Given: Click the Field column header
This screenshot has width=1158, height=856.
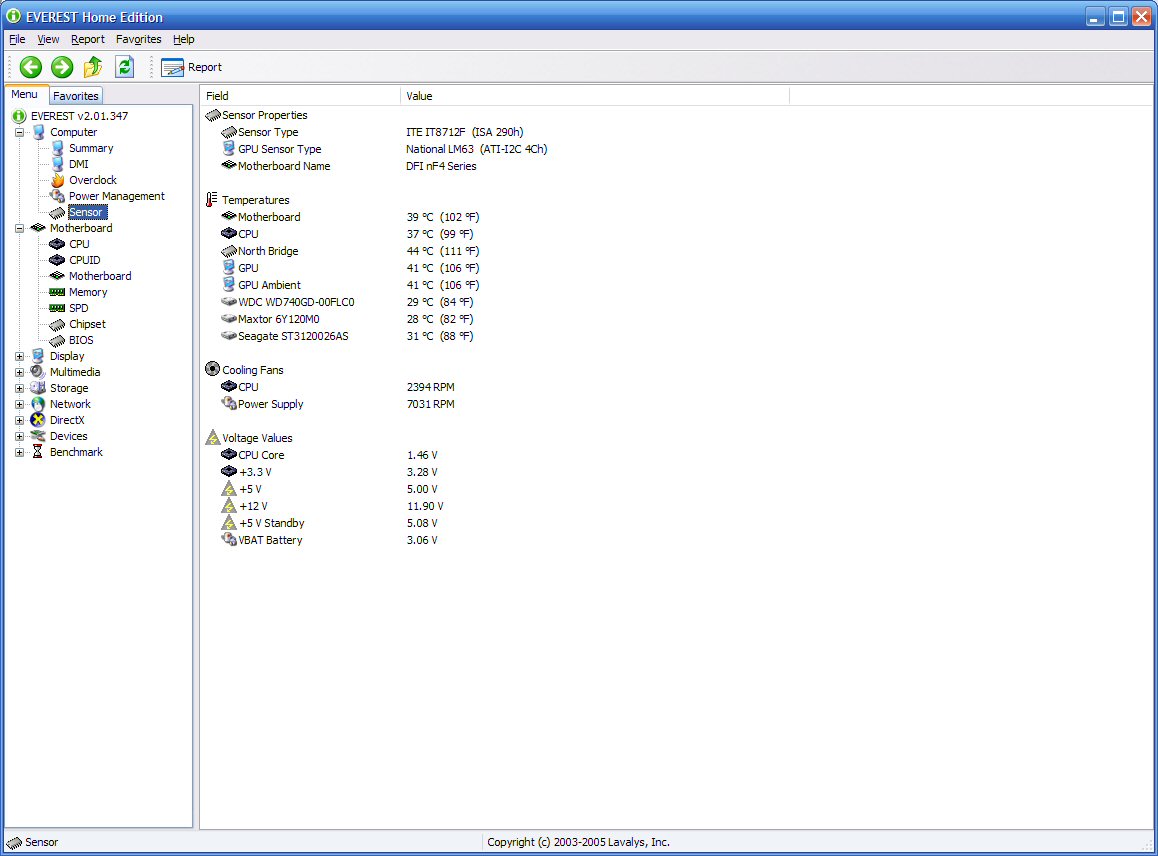Looking at the screenshot, I should (301, 96).
